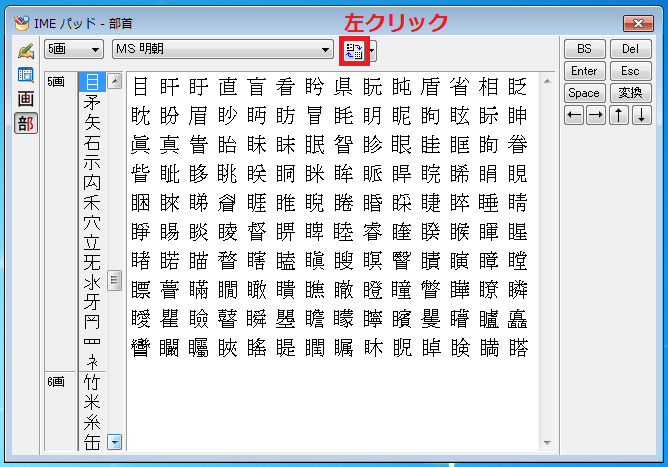Open dropdown arrow next to view toggle
Screen dimensions: 668x467
tap(373, 51)
